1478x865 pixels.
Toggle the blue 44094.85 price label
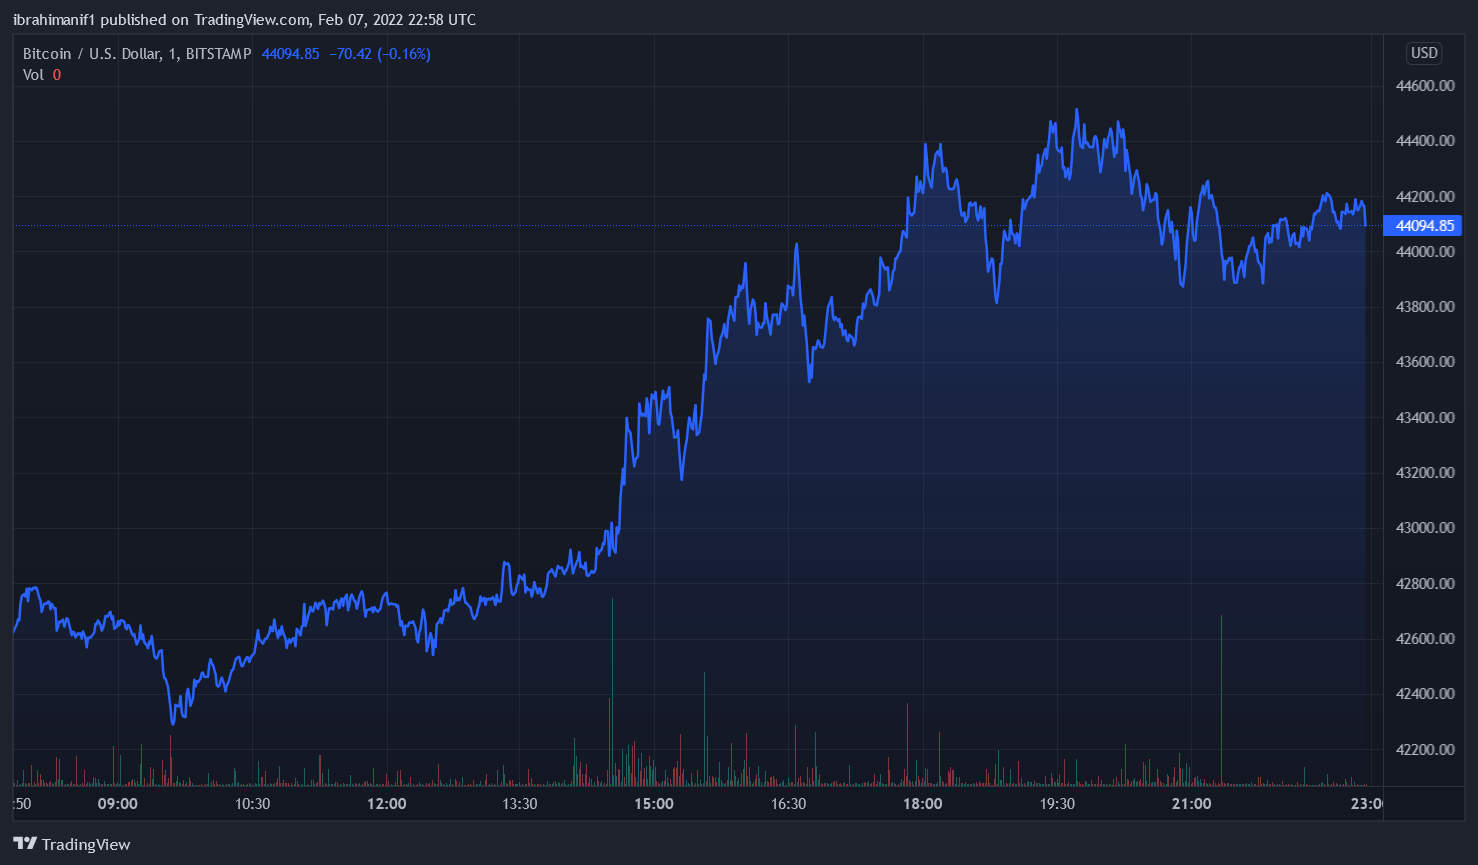(1423, 226)
